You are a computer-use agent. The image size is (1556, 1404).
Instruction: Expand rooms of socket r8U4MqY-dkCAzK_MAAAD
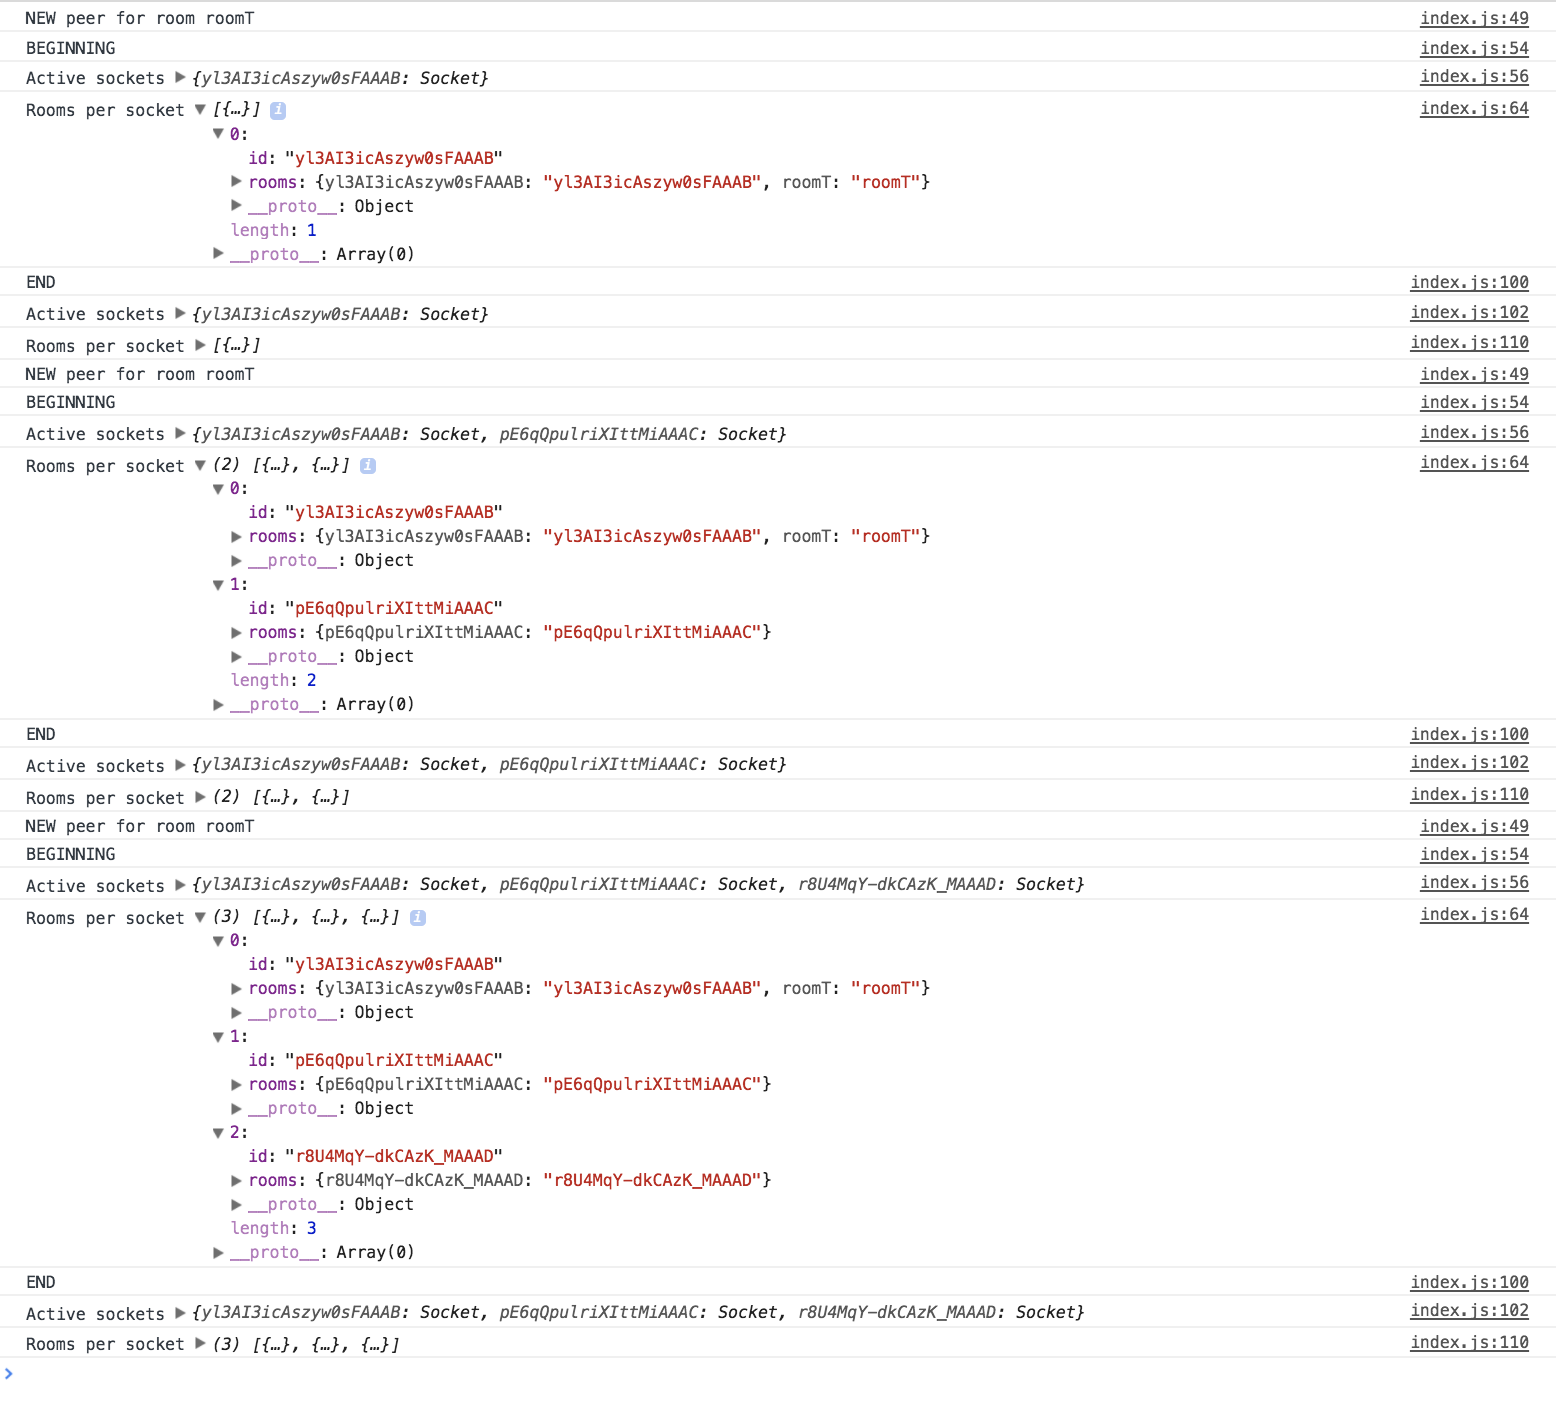pos(236,1180)
